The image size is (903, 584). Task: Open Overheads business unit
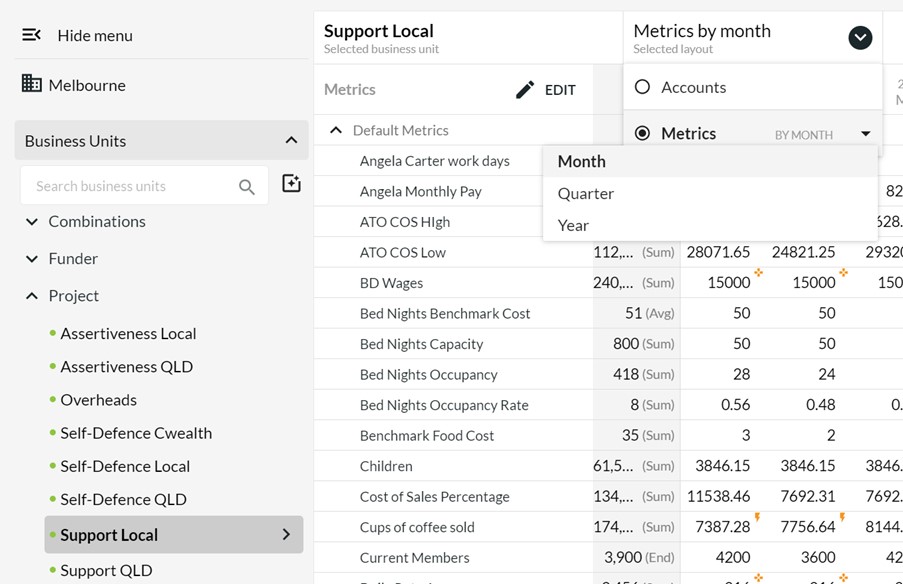coord(98,400)
